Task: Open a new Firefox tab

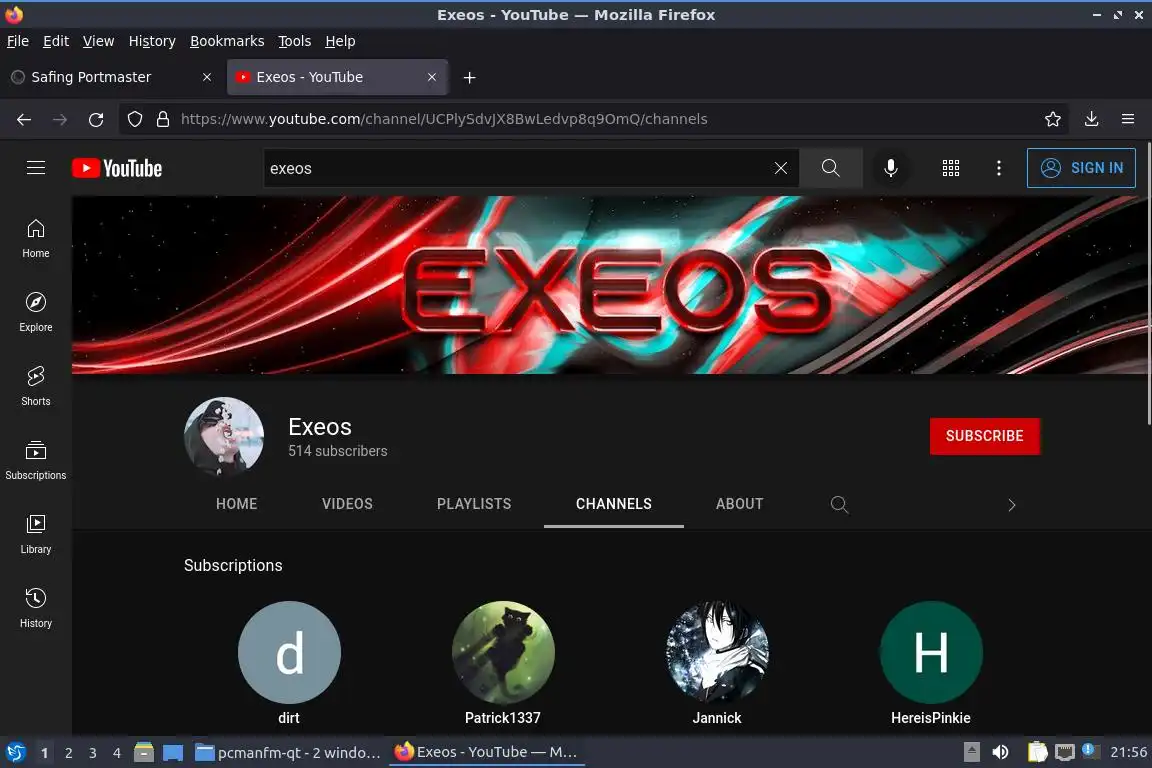Action: tap(469, 77)
